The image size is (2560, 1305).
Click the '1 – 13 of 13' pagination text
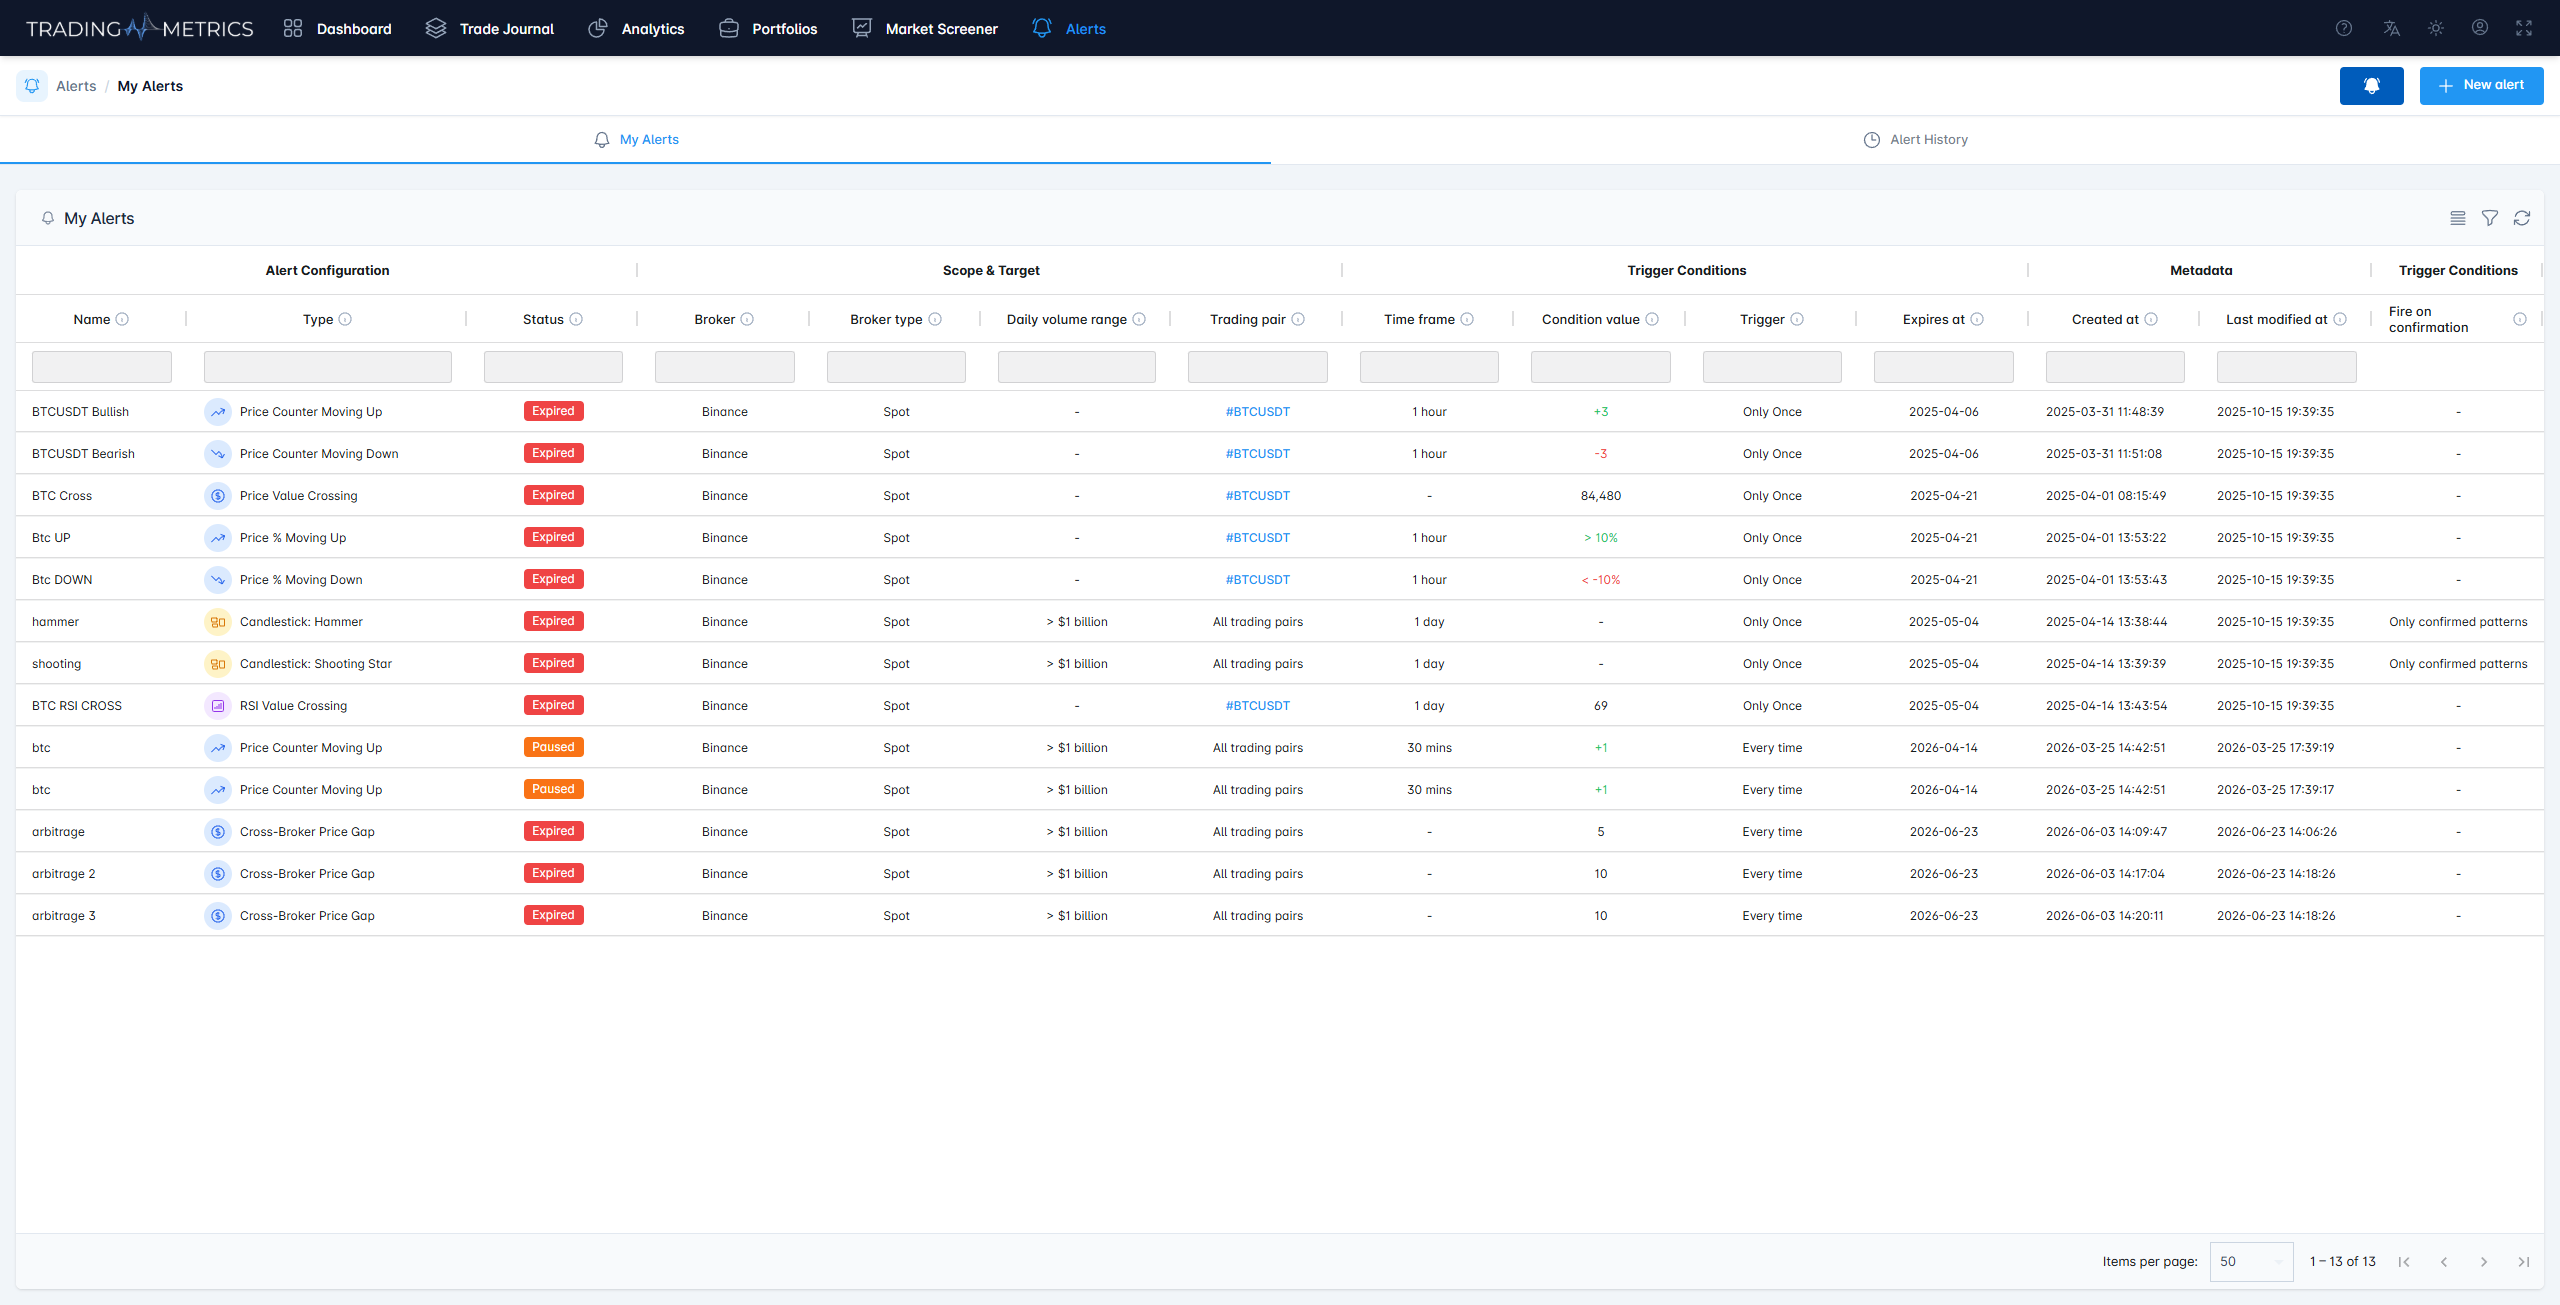point(2342,1262)
